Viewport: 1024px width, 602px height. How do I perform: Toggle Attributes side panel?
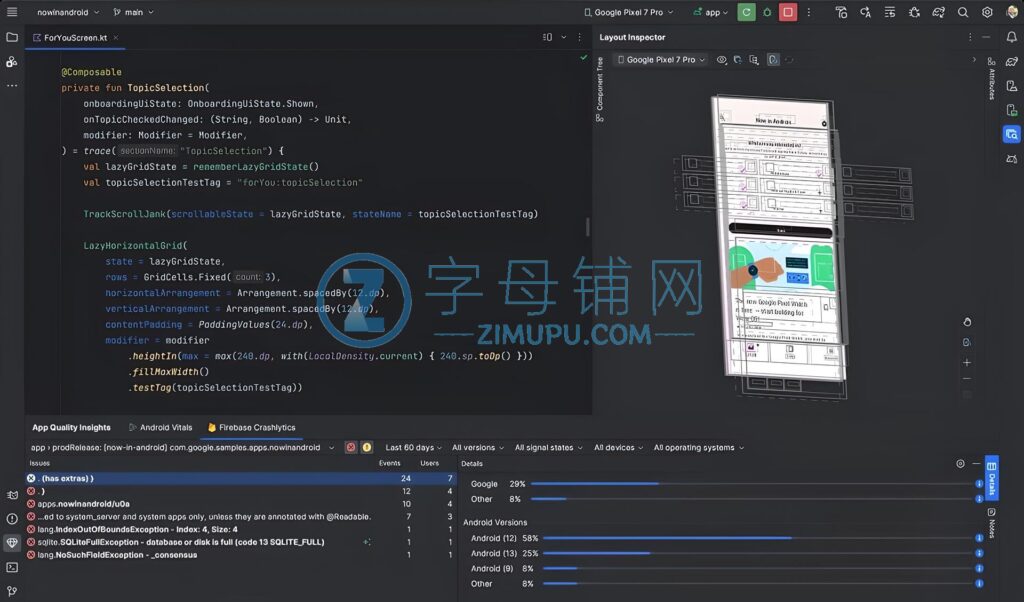(x=991, y=79)
